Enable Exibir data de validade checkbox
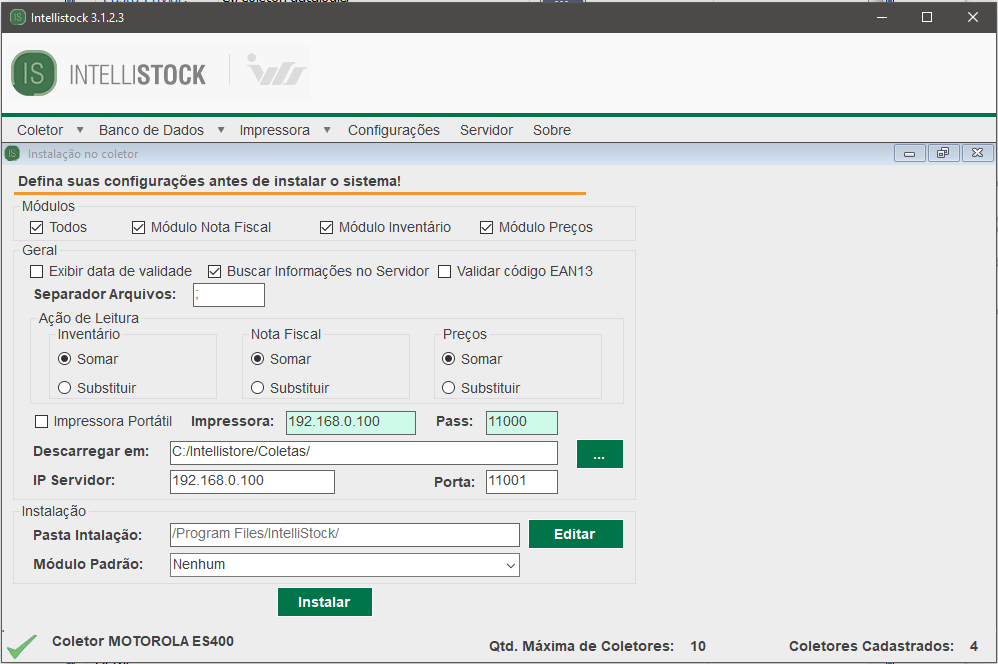Viewport: 998px width, 664px height. 37,271
